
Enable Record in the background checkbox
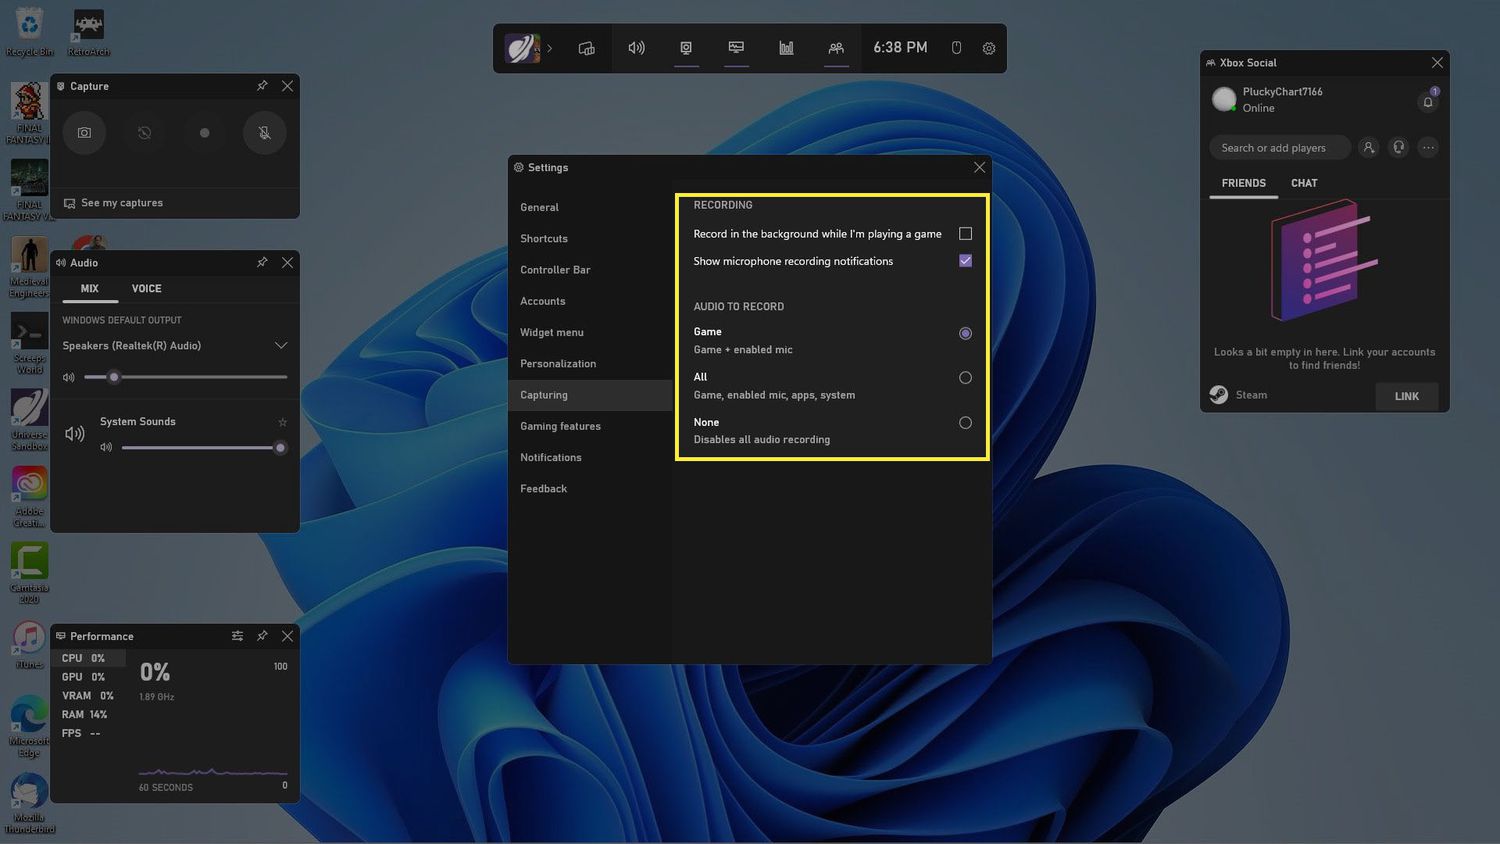coord(965,234)
